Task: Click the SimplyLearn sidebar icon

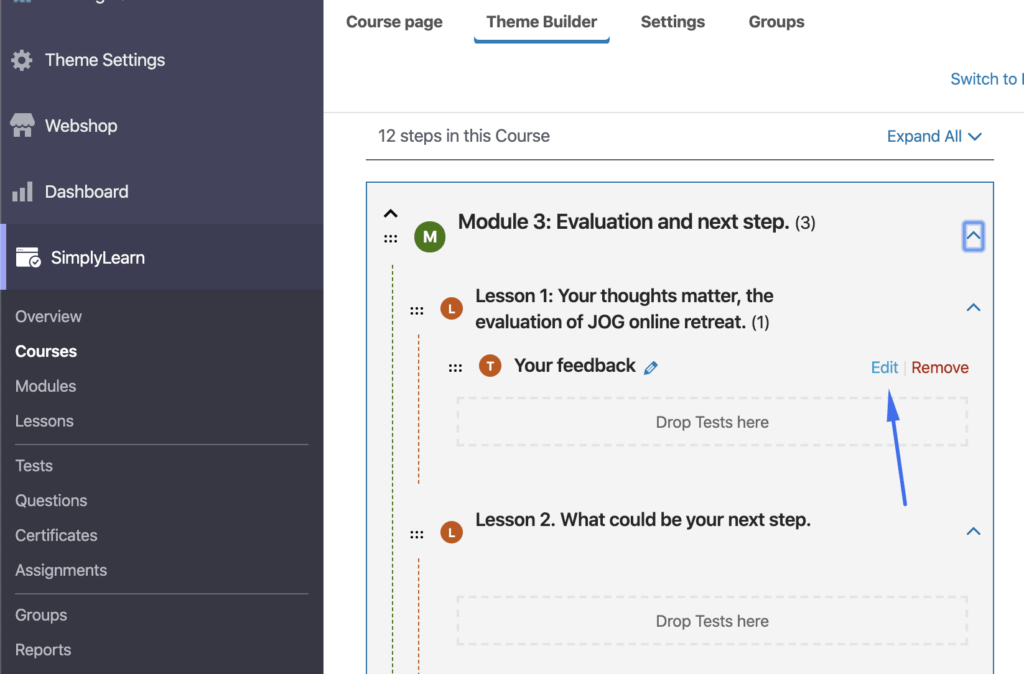Action: pos(27,258)
